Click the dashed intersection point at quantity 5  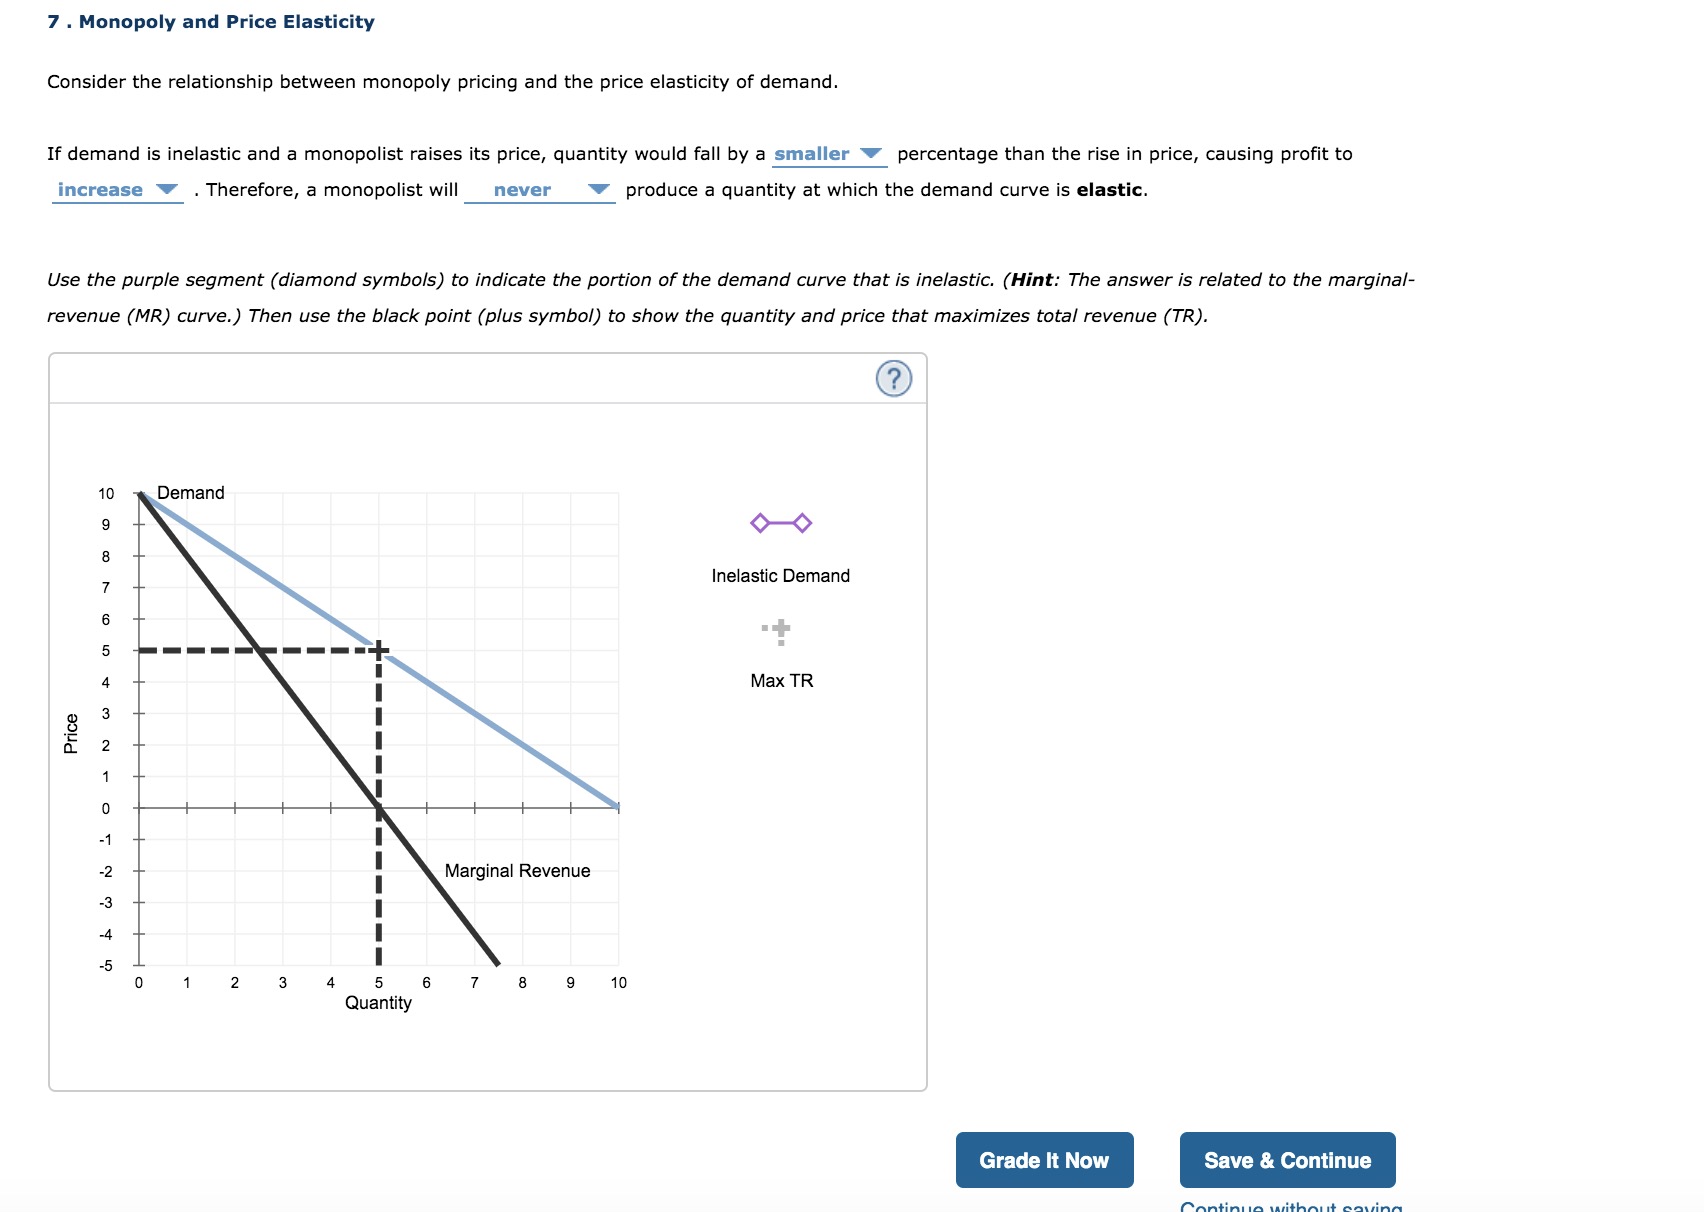click(378, 650)
